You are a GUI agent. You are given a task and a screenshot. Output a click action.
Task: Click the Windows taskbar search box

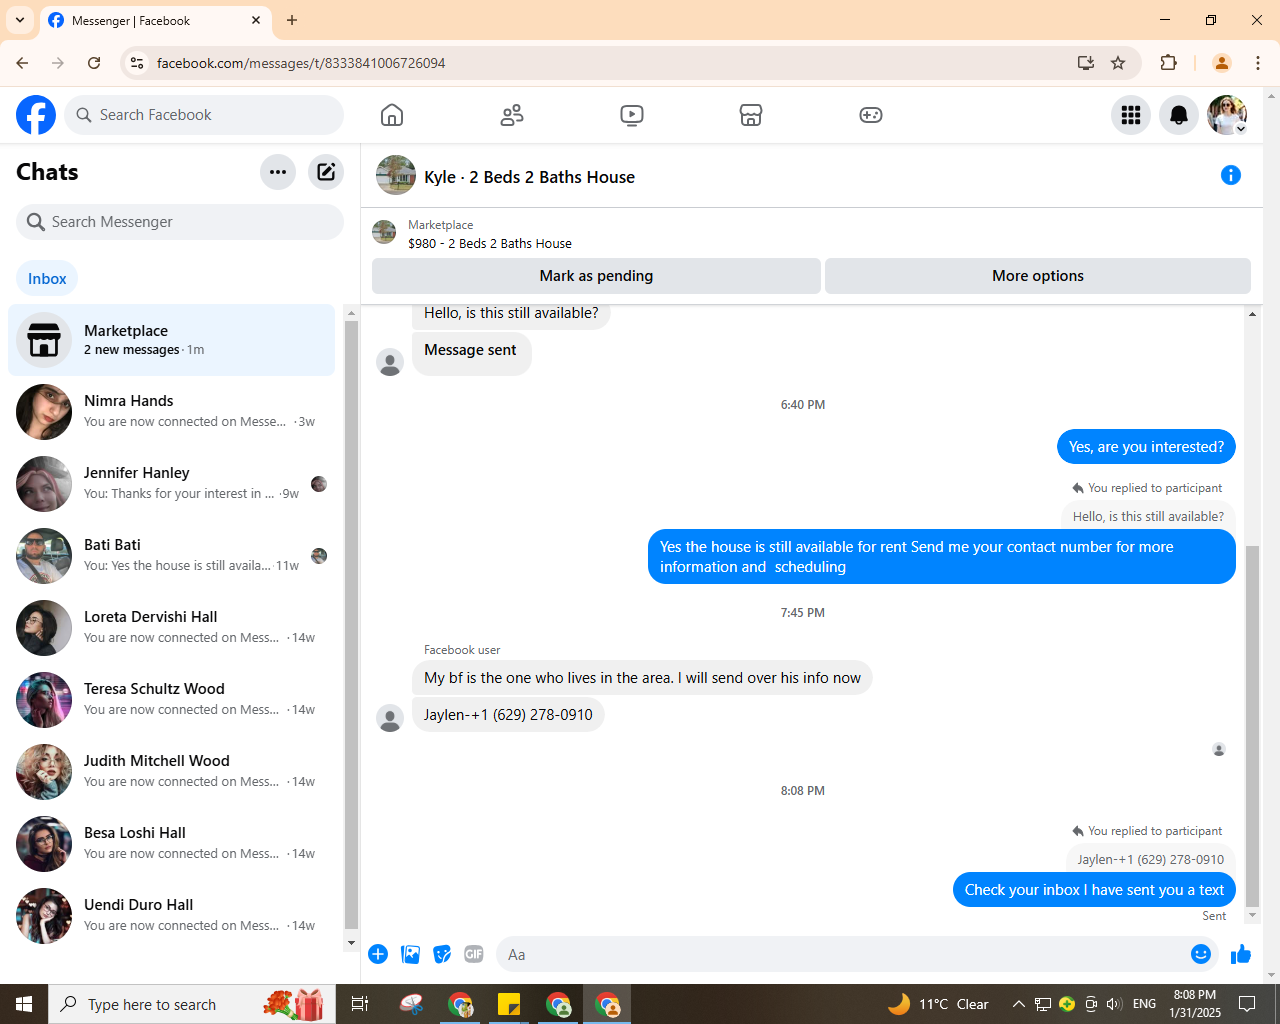[191, 1004]
